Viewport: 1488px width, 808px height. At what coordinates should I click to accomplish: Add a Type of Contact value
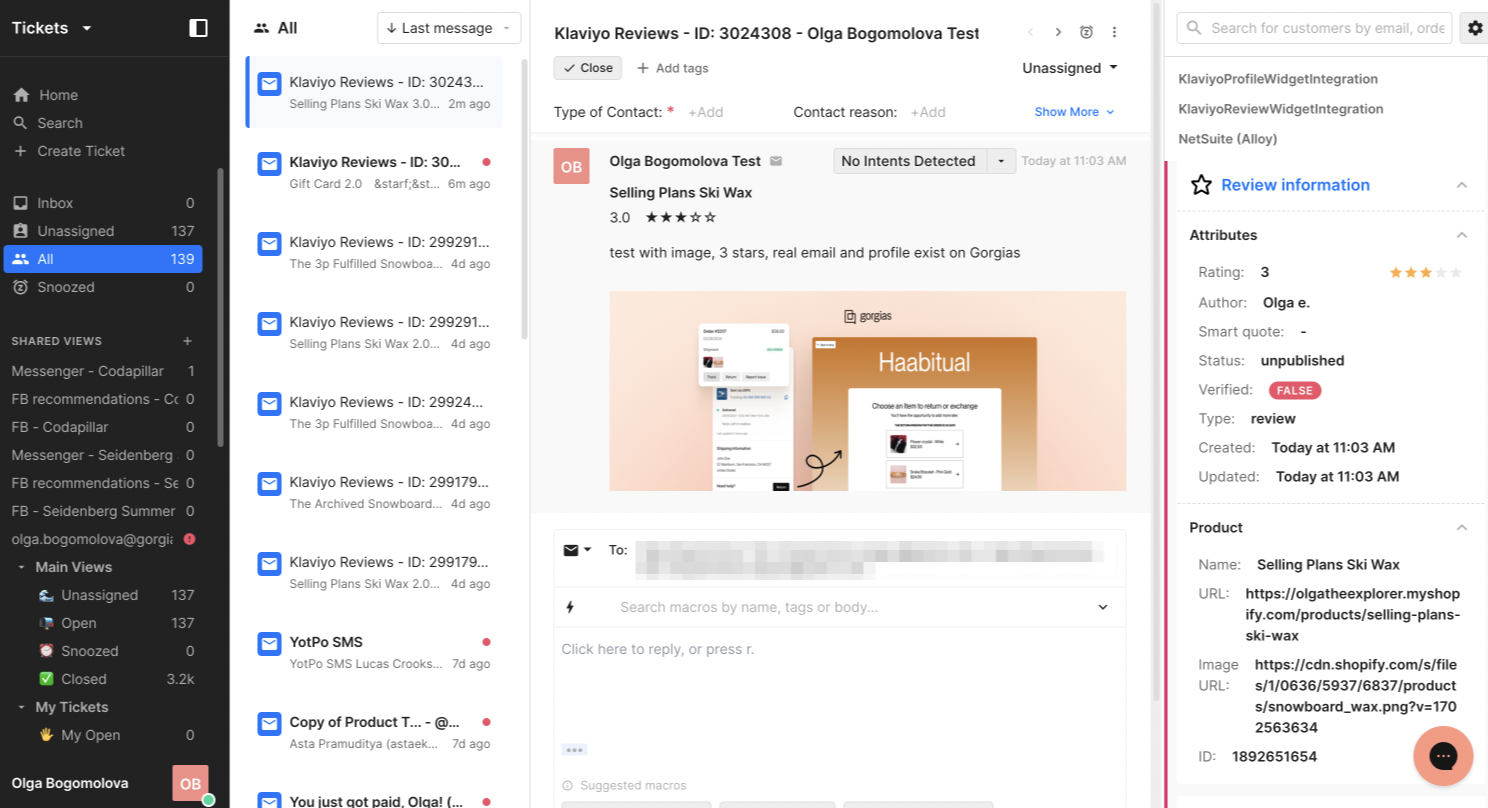pyautogui.click(x=706, y=112)
